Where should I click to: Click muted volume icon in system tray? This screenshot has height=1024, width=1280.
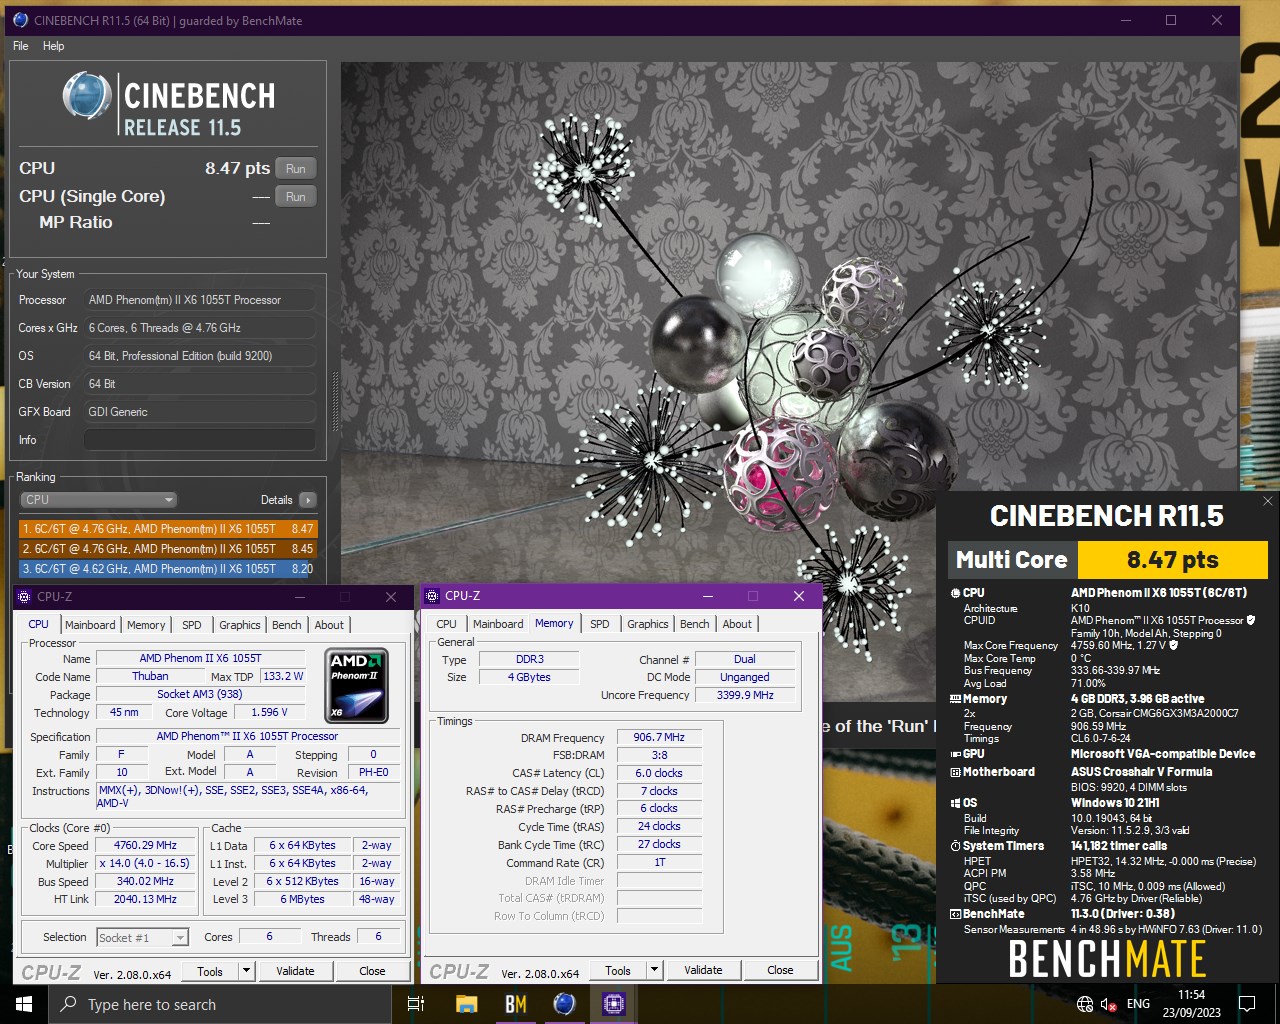1108,1004
